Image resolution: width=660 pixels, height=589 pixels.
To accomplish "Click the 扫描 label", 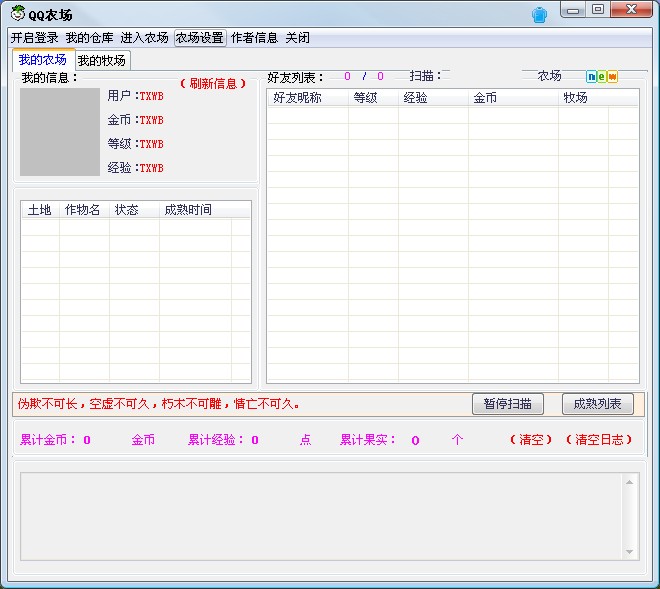I will click(x=425, y=76).
